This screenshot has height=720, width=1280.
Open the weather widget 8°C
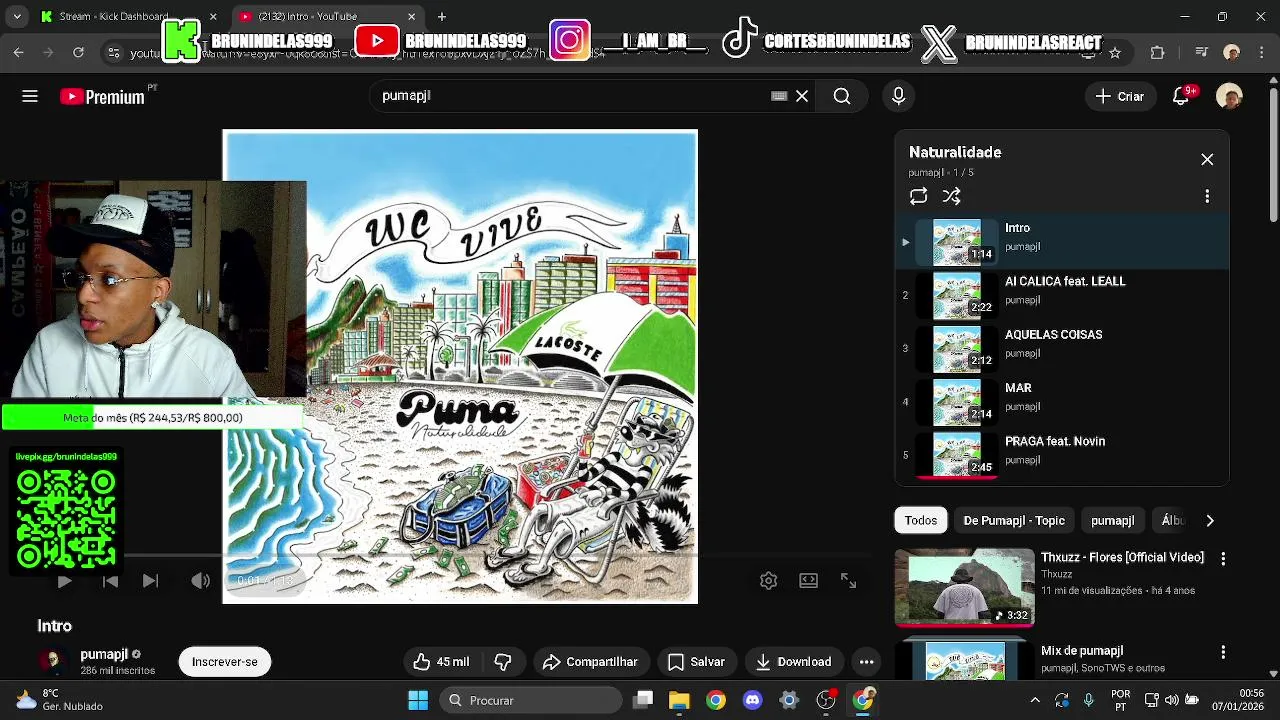tap(60, 700)
